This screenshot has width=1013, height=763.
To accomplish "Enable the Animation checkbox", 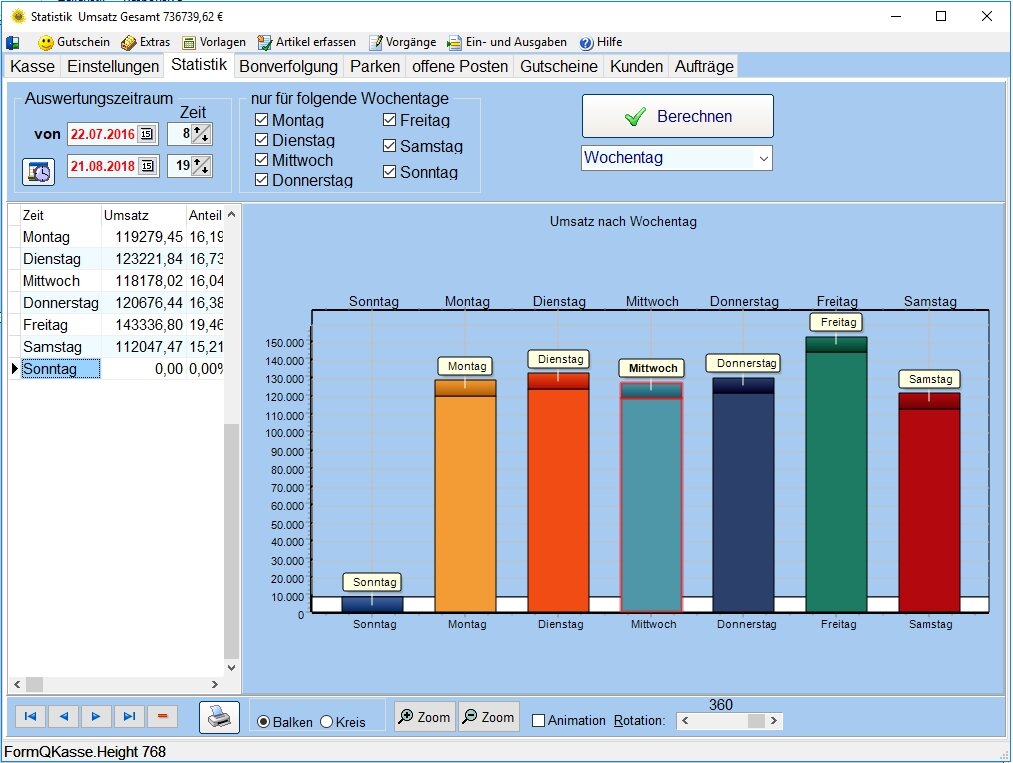I will click(538, 720).
